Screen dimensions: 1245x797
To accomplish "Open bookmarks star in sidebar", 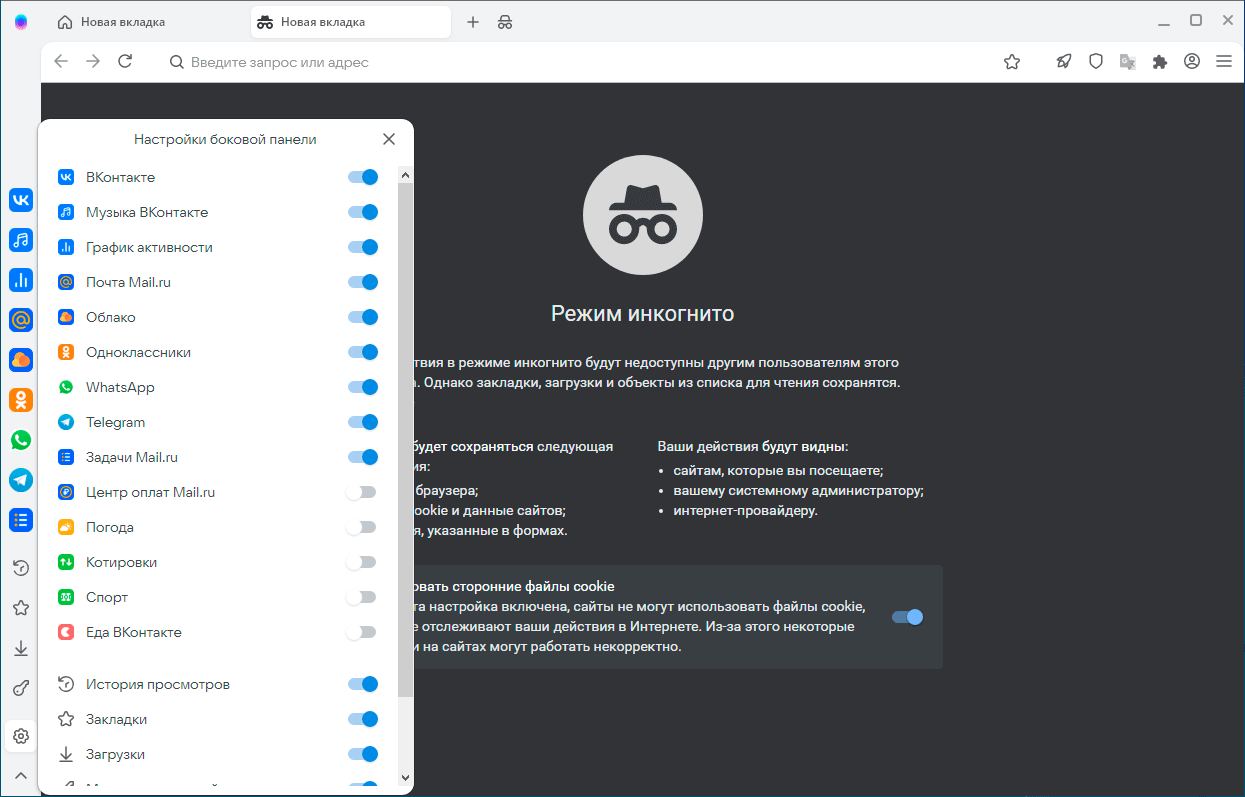I will pos(21,608).
